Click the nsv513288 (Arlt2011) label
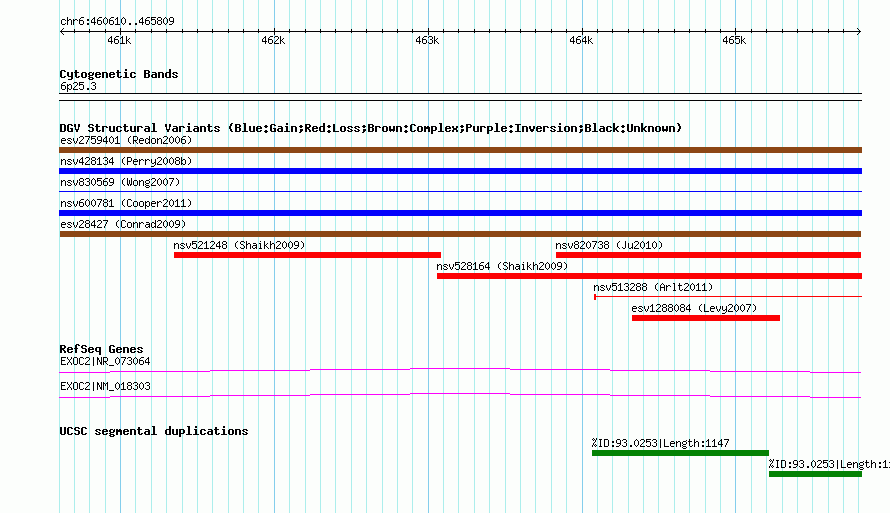The image size is (890, 513). pyautogui.click(x=653, y=287)
